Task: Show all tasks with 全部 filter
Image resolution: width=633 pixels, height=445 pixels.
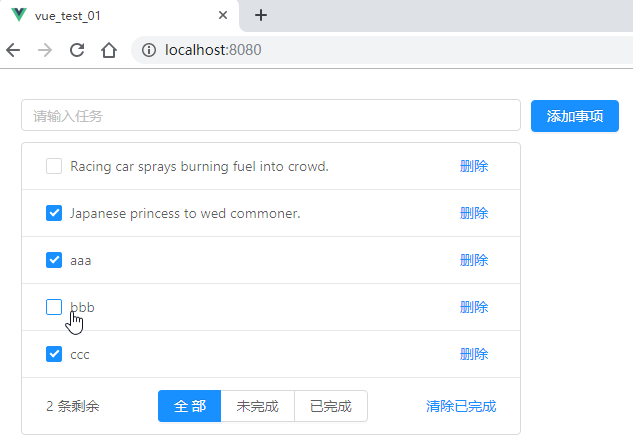Action: pos(189,406)
